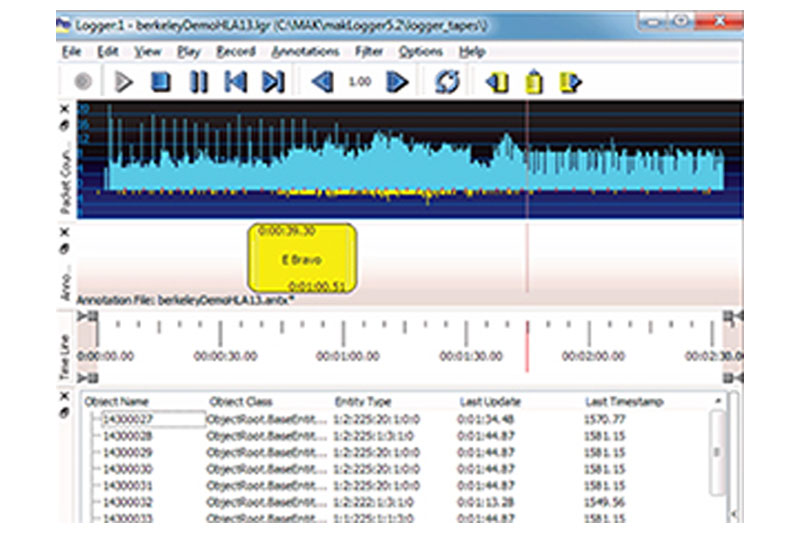Click the upper right timeline end marker
The image size is (800, 533).
pos(733,317)
